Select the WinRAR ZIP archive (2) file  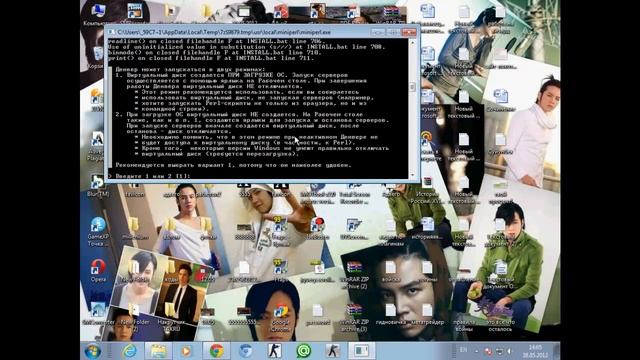(354, 275)
